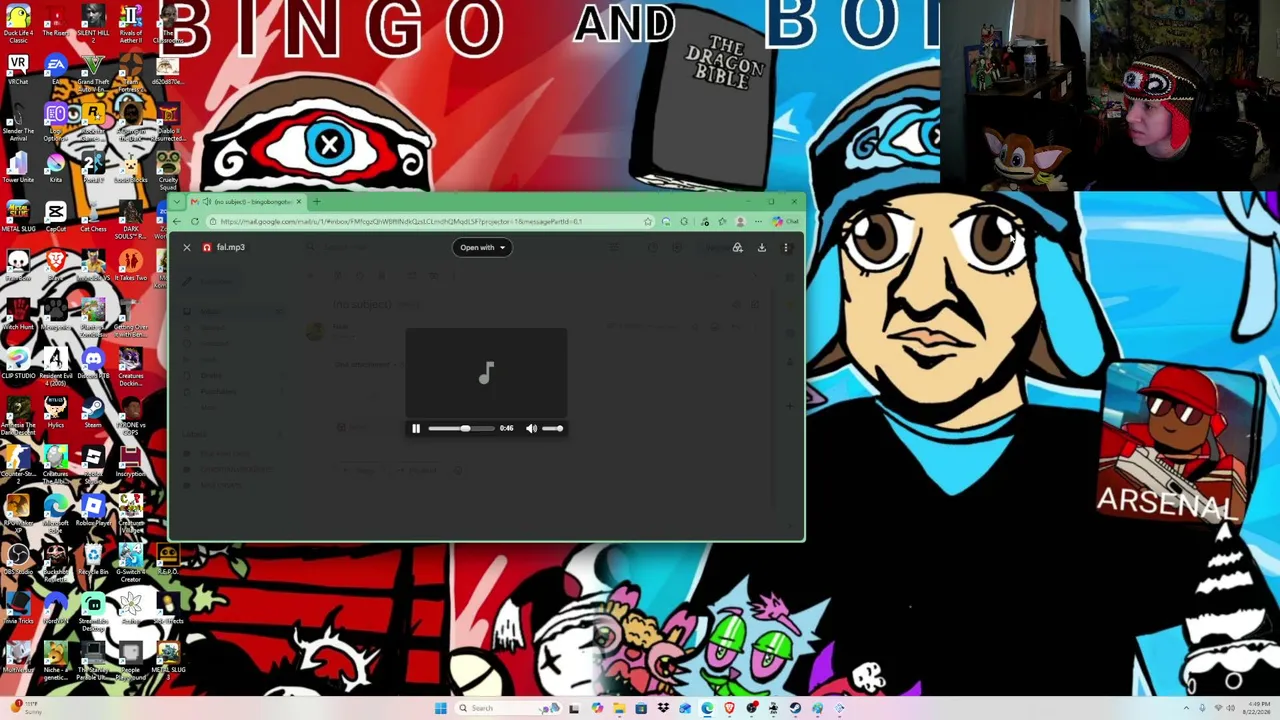Screen dimensions: 1280x720
Task: Launch Steam from the desktop
Action: coord(93,412)
